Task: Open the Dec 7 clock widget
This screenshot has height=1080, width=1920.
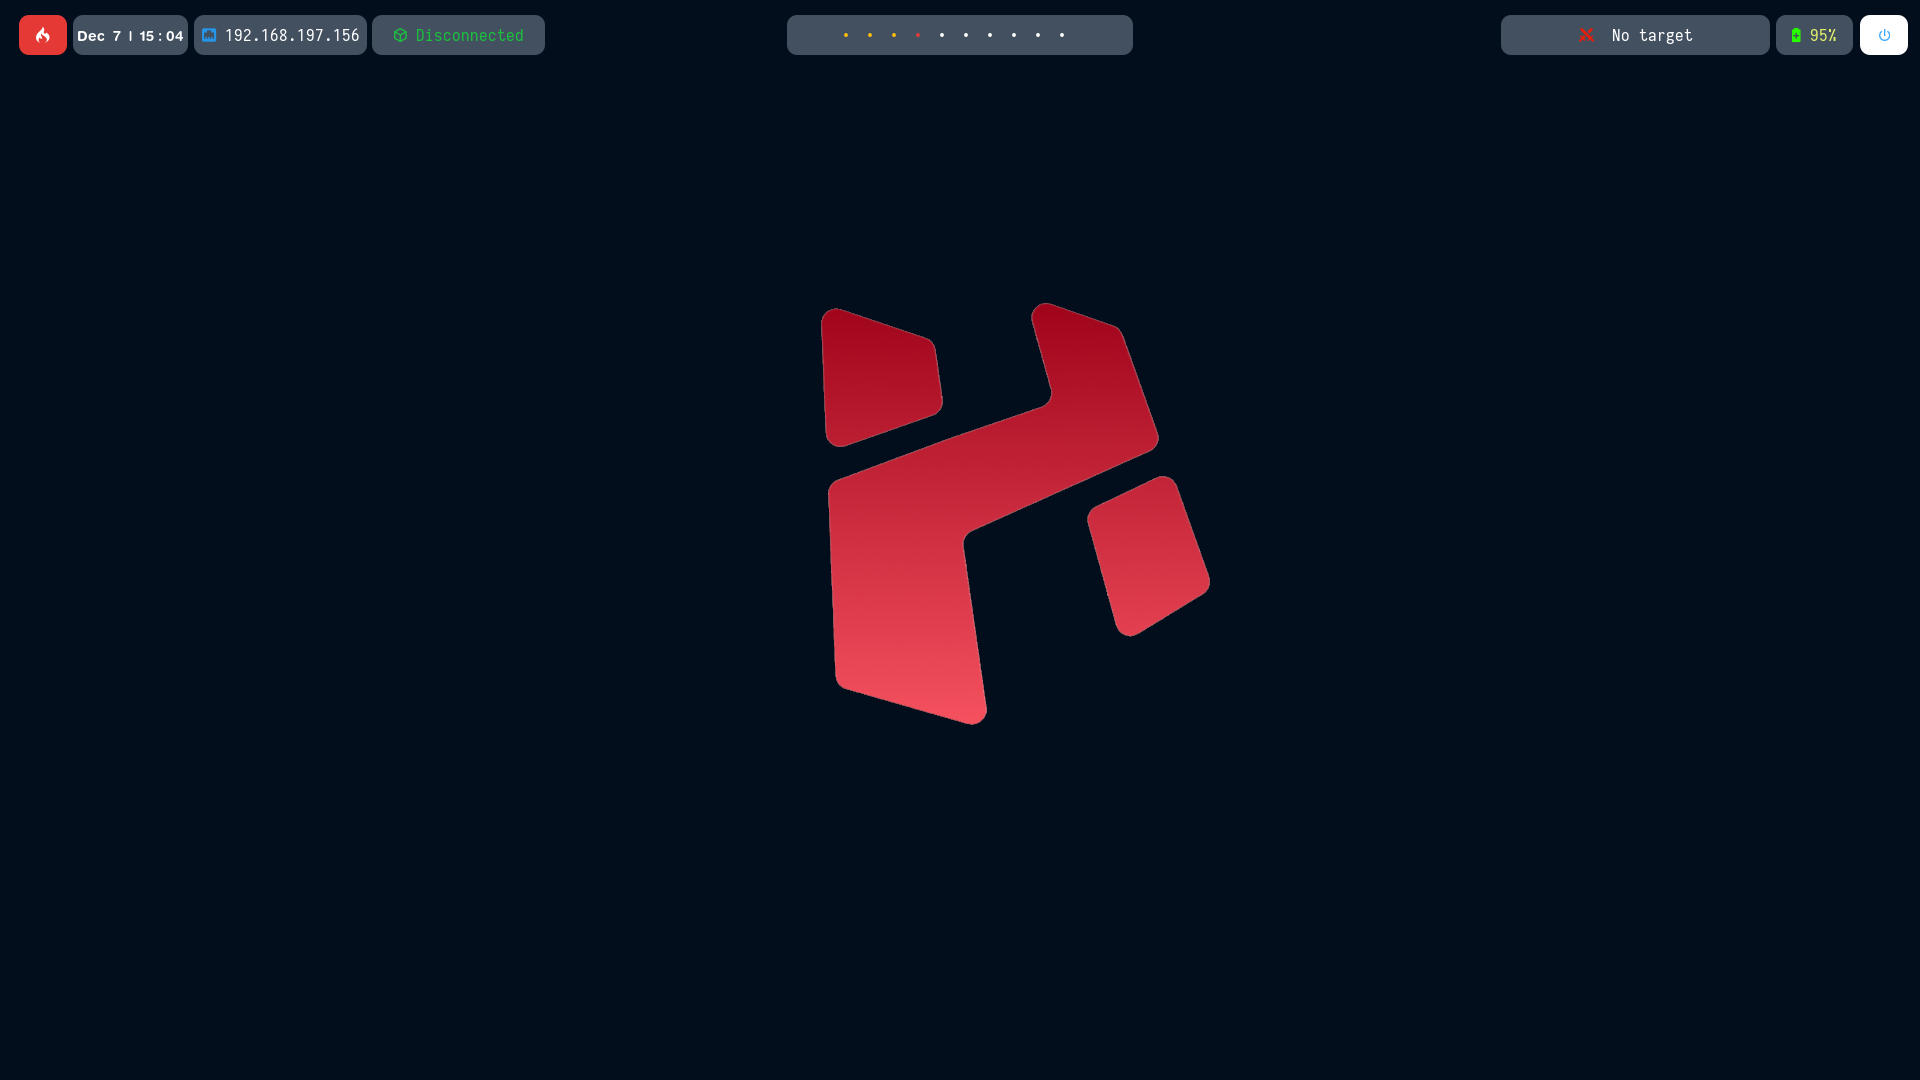Action: point(130,35)
